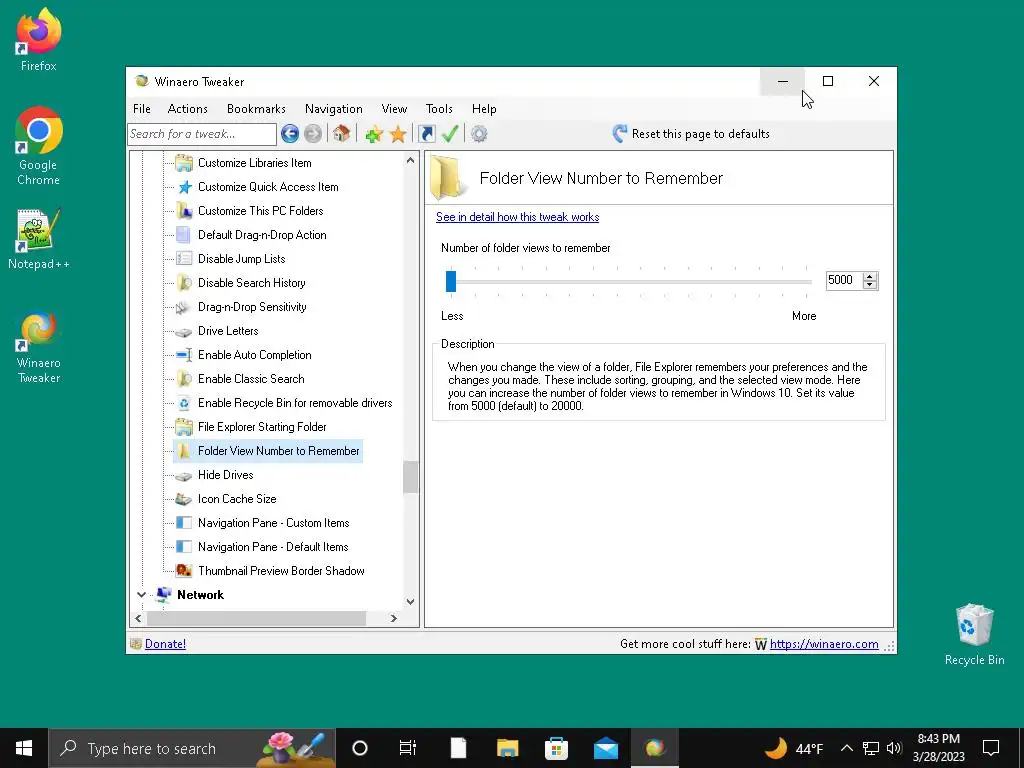The image size is (1024, 768).
Task: Open bookmarks with the gold star icon
Action: pyautogui.click(x=398, y=134)
